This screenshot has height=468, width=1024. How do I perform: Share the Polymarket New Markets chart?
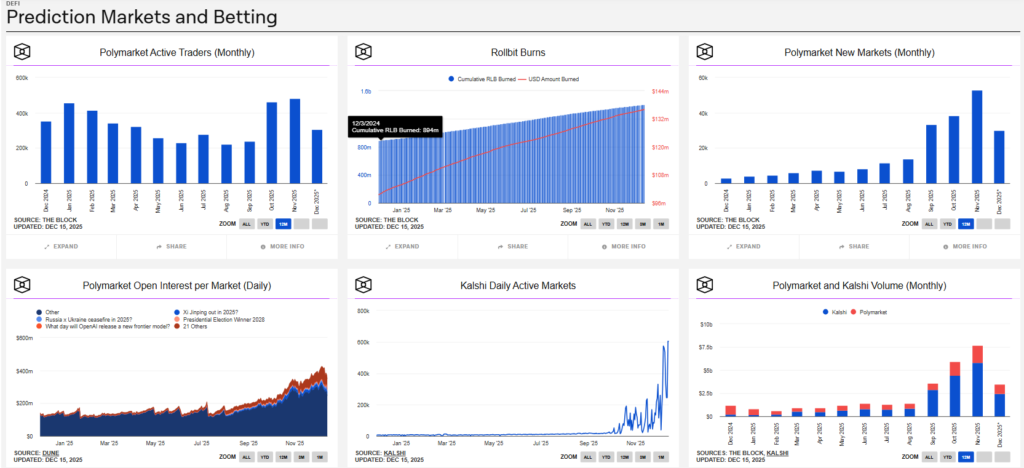click(x=854, y=247)
